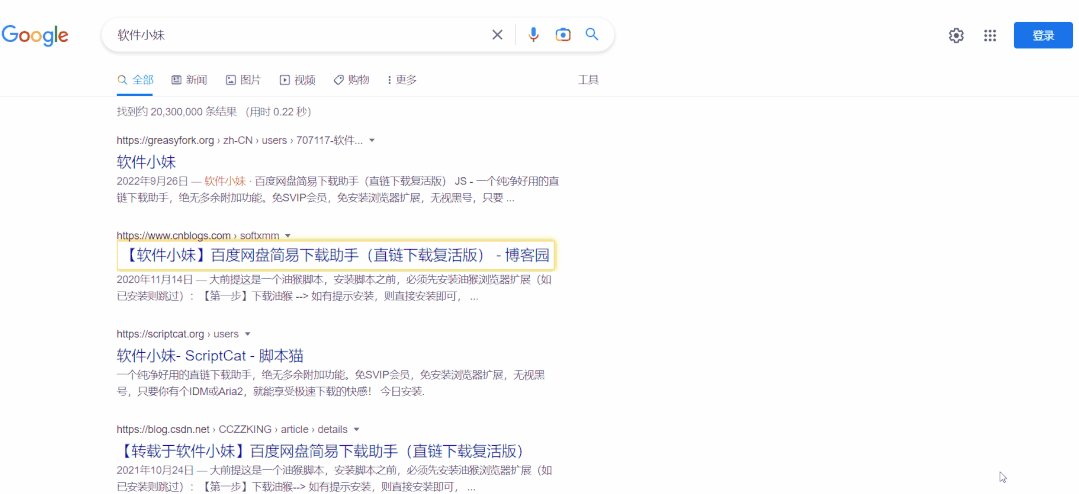1079x494 pixels.
Task: Select the 全部 tab
Action: click(x=136, y=80)
